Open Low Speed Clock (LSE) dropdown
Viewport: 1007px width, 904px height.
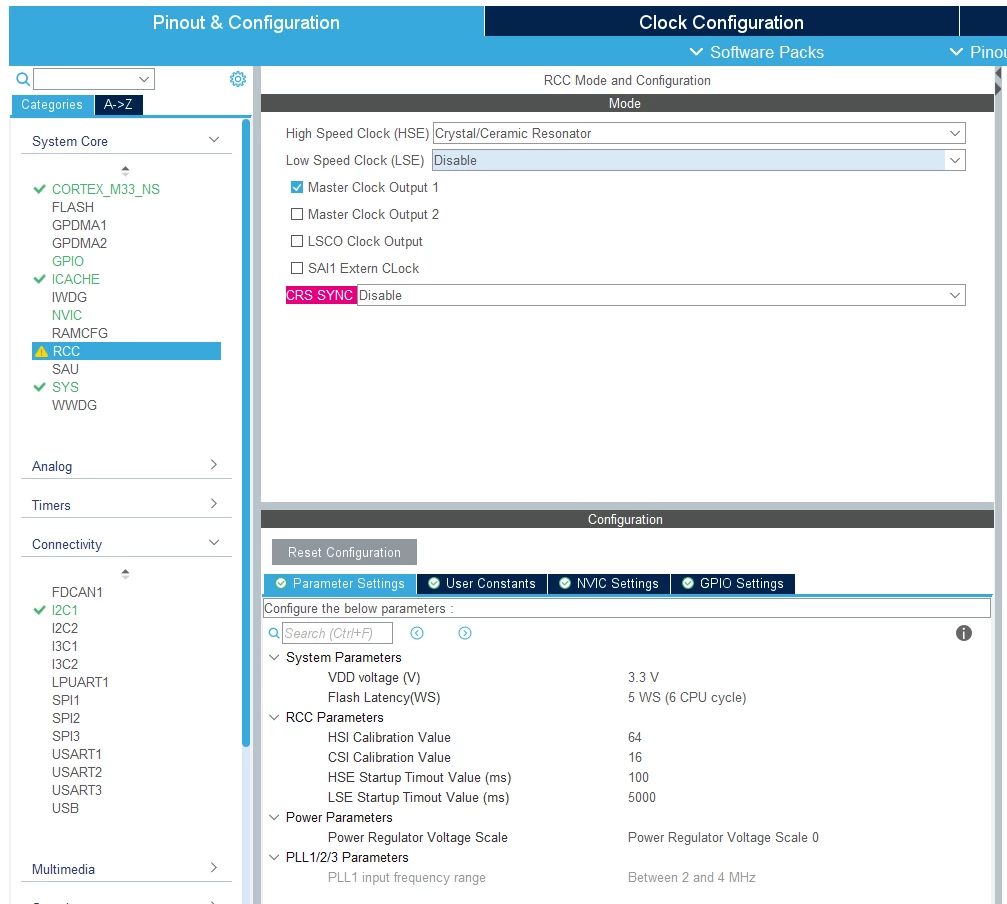699,160
